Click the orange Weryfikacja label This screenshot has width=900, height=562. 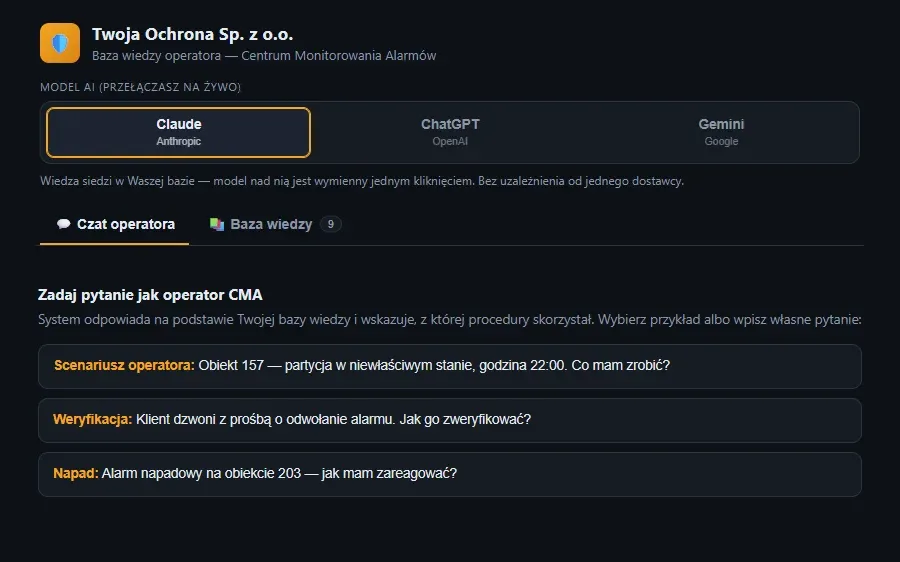pyautogui.click(x=92, y=419)
